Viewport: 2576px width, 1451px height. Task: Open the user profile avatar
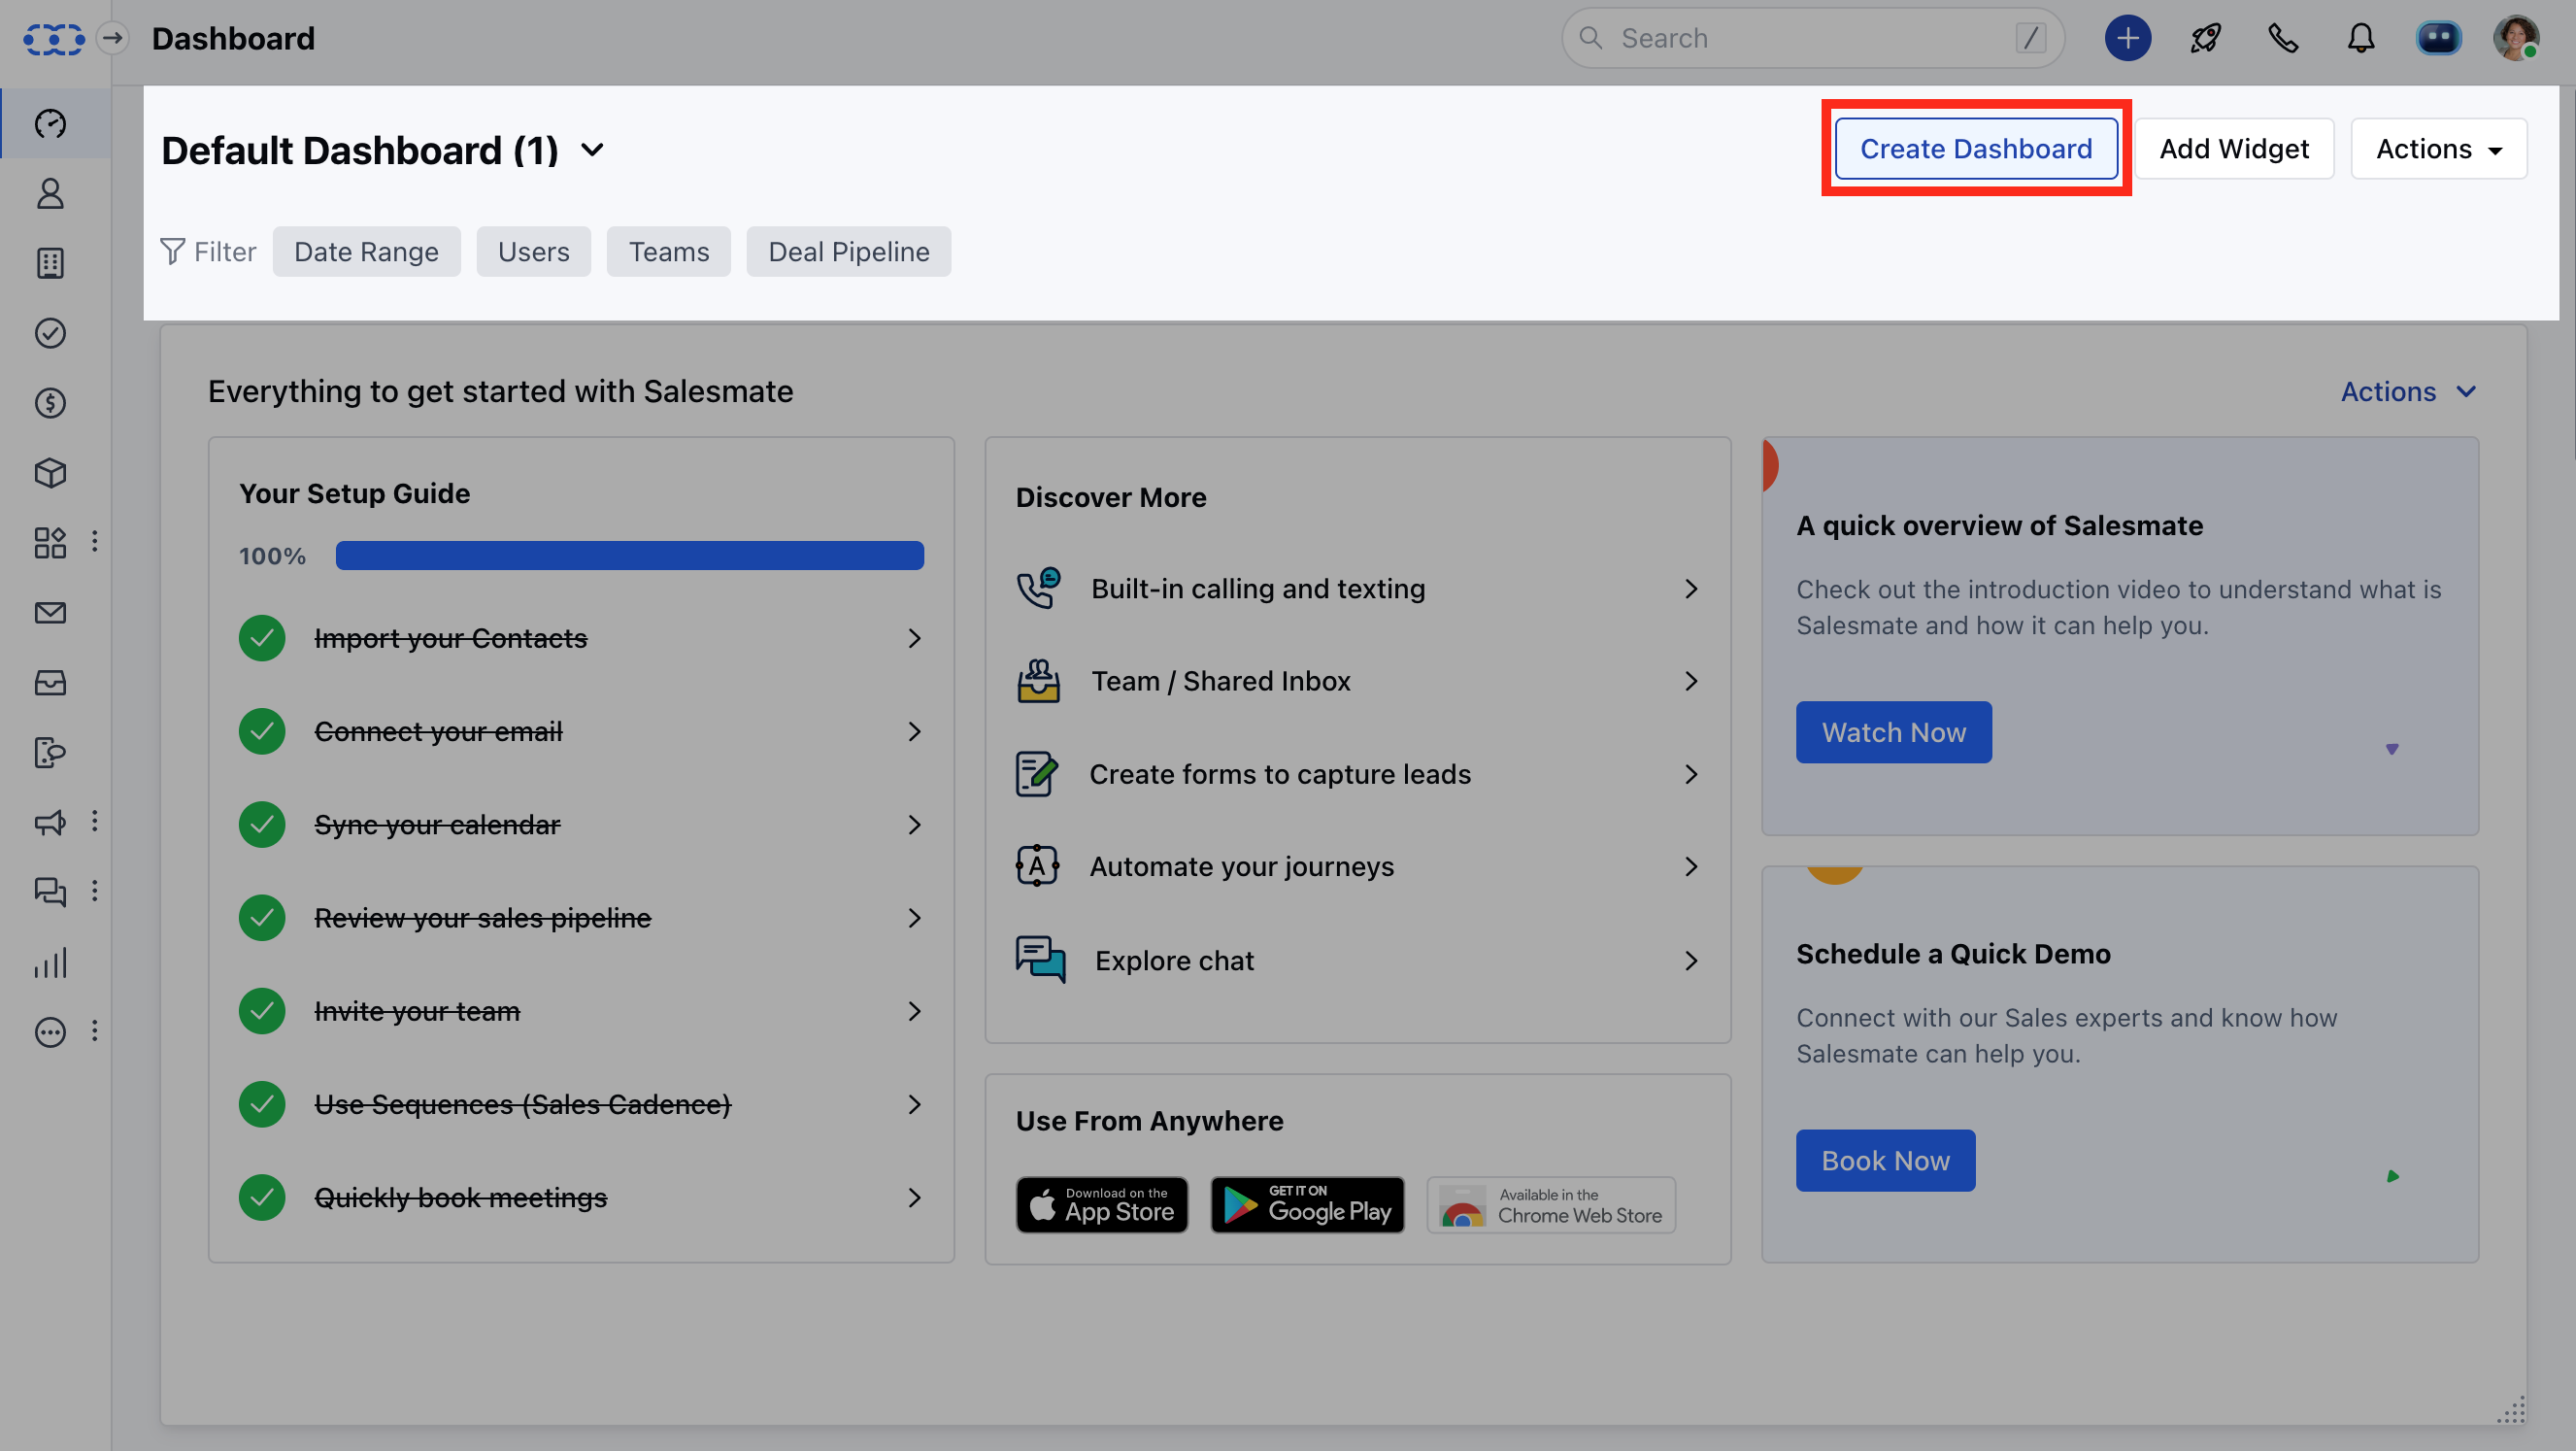[2516, 38]
